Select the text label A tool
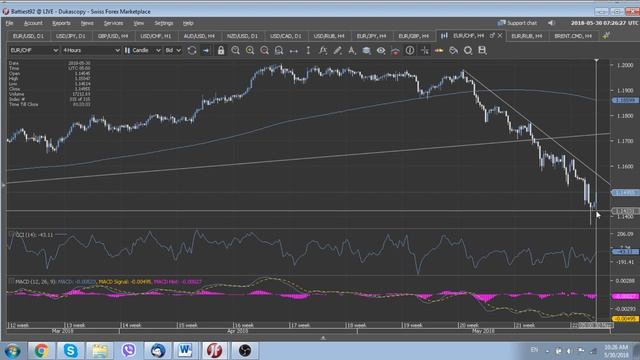640x360 pixels. click(x=351, y=50)
